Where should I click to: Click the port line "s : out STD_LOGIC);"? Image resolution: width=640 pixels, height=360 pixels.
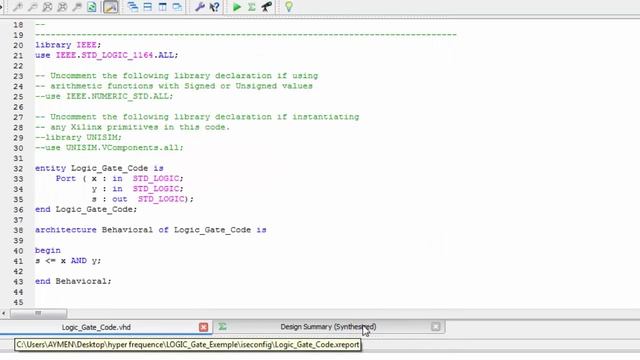pyautogui.click(x=142, y=199)
